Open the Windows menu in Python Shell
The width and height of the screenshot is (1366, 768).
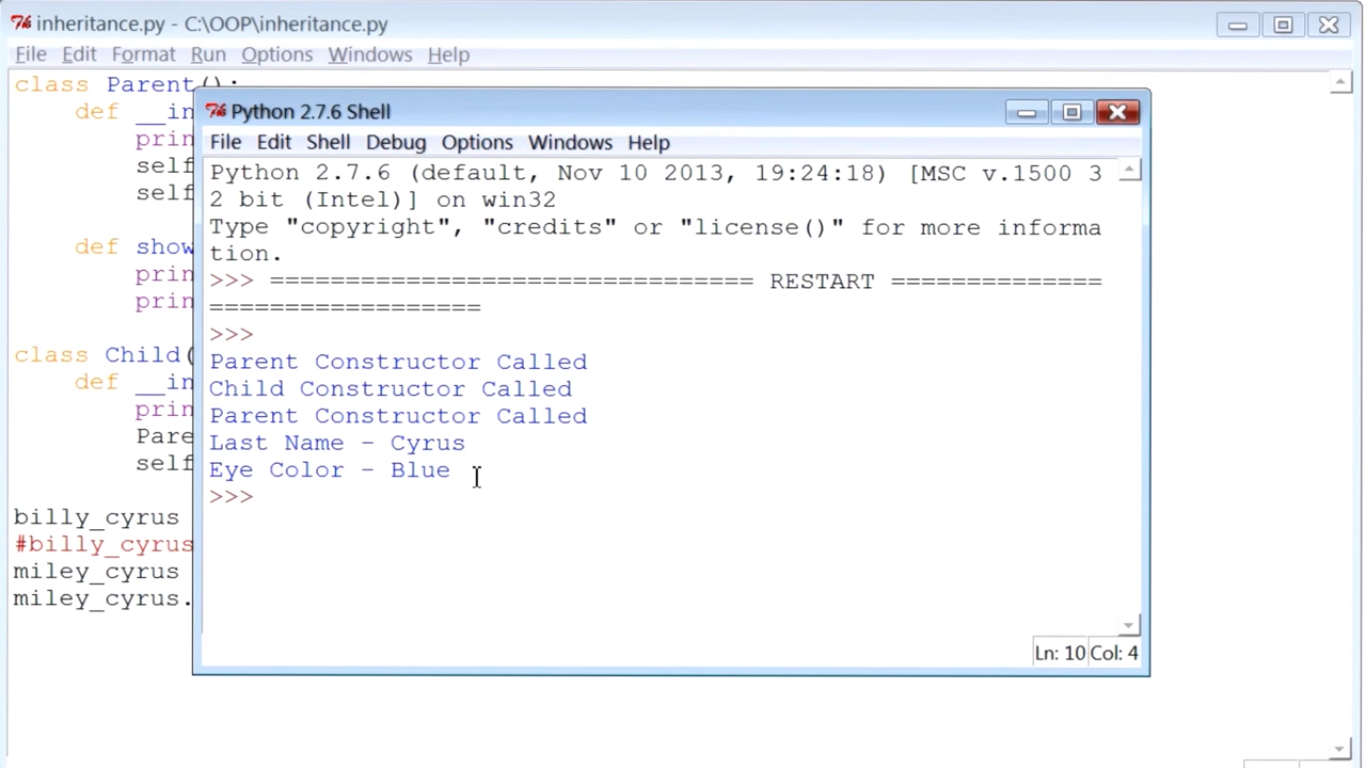[570, 143]
